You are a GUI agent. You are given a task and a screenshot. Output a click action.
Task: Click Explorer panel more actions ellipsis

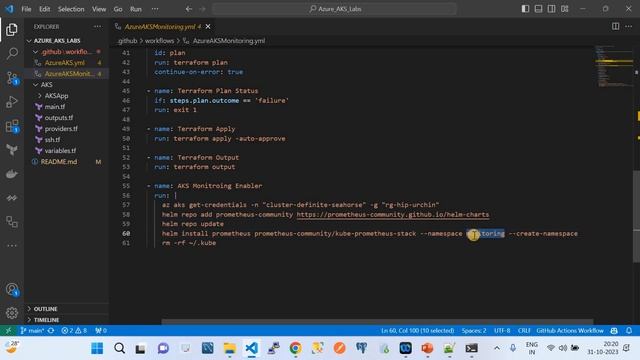click(x=97, y=27)
